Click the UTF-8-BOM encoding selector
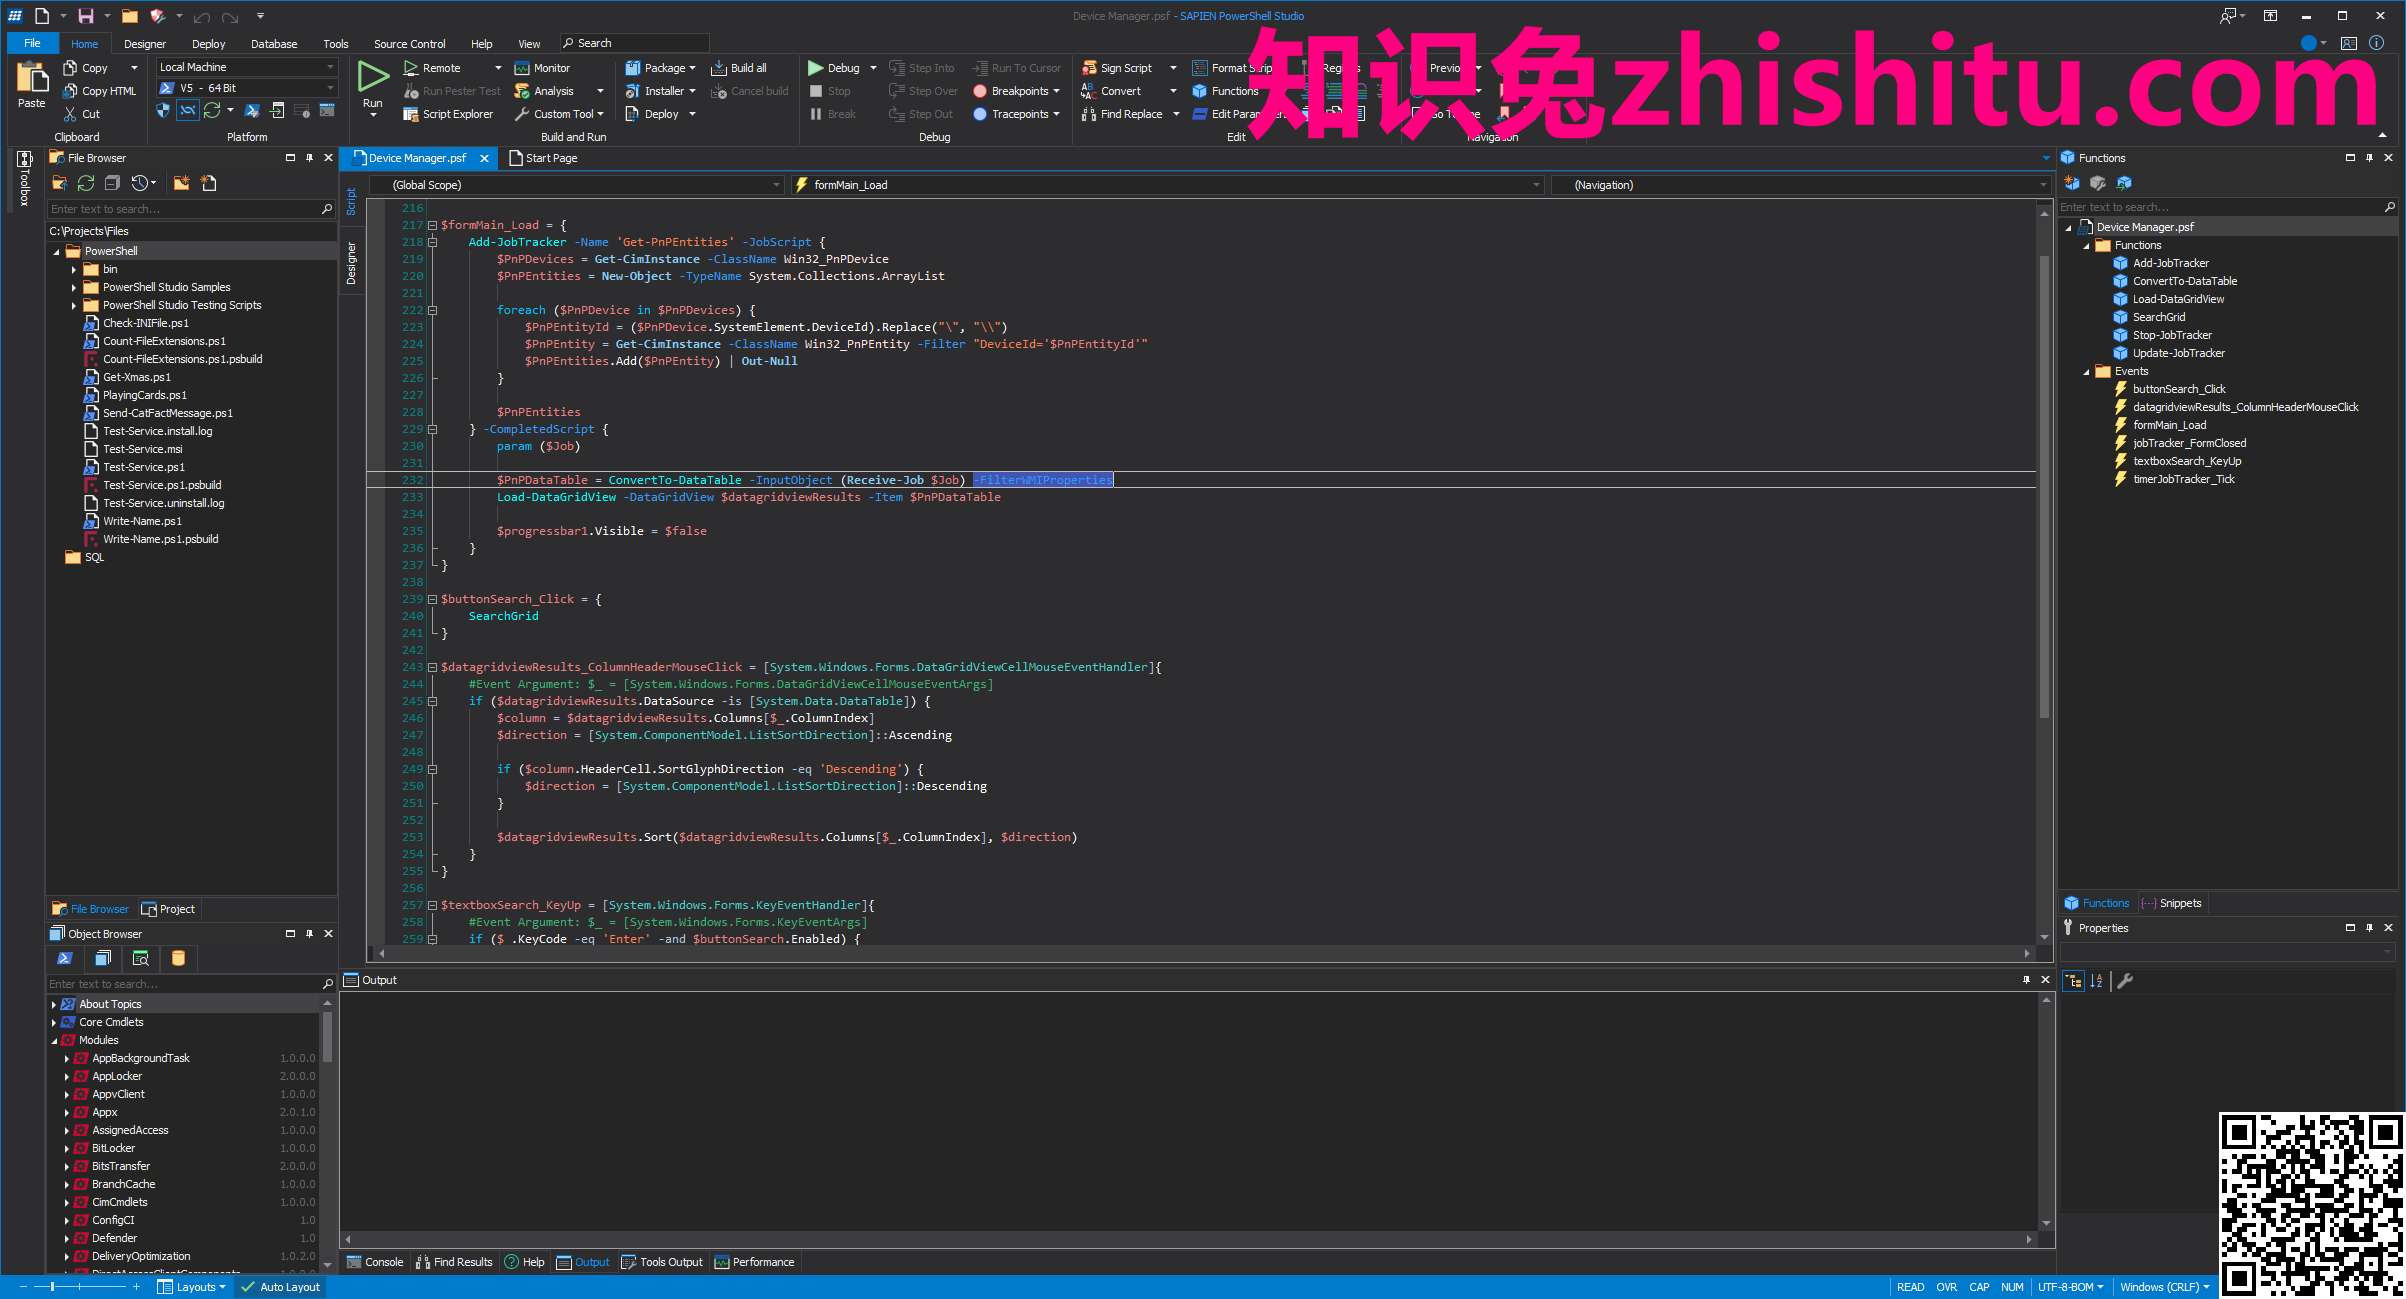 pyautogui.click(x=2070, y=1287)
